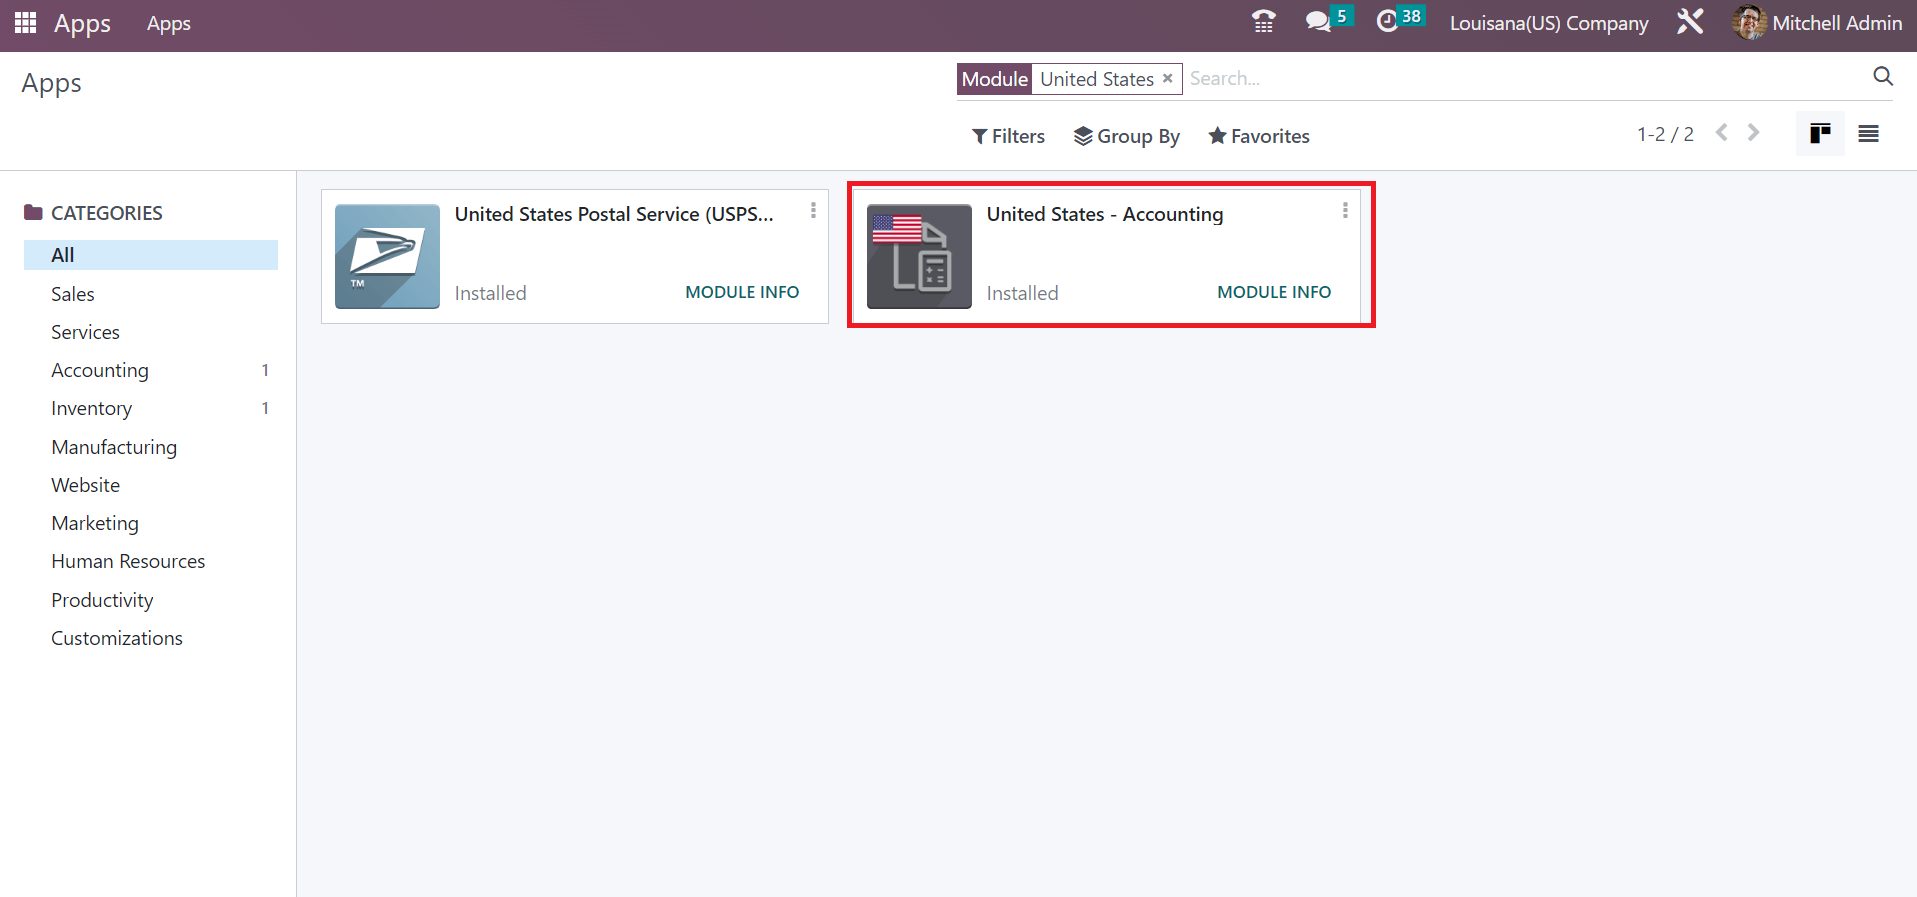This screenshot has width=1917, height=897.
Task: Go to next page of results
Action: pyautogui.click(x=1753, y=133)
